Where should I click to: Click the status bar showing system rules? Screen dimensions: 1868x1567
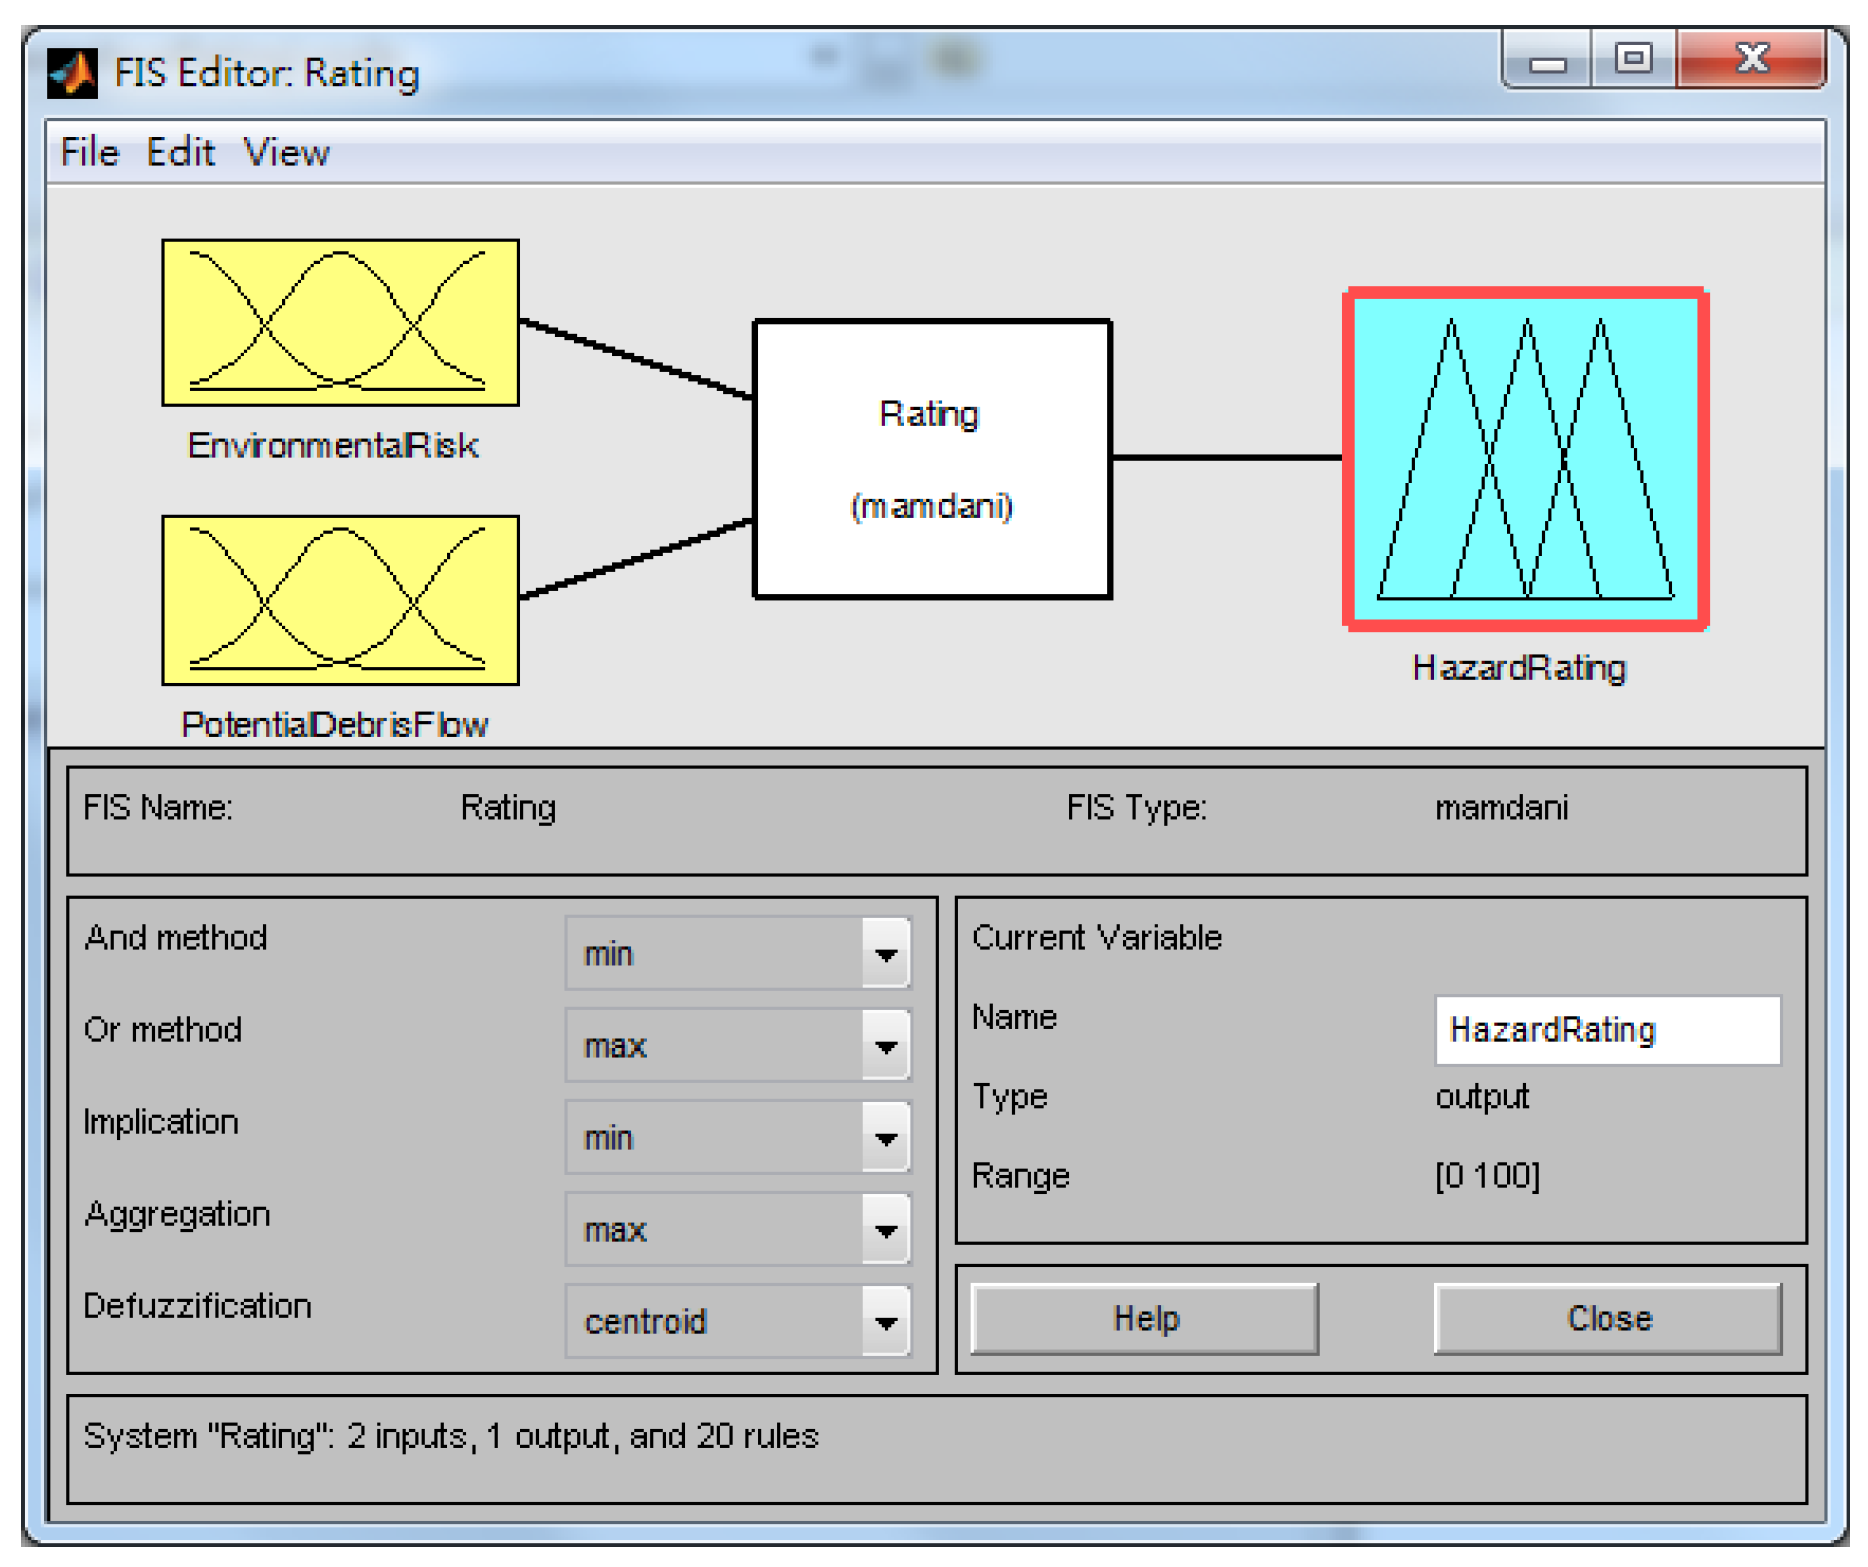(935, 1448)
